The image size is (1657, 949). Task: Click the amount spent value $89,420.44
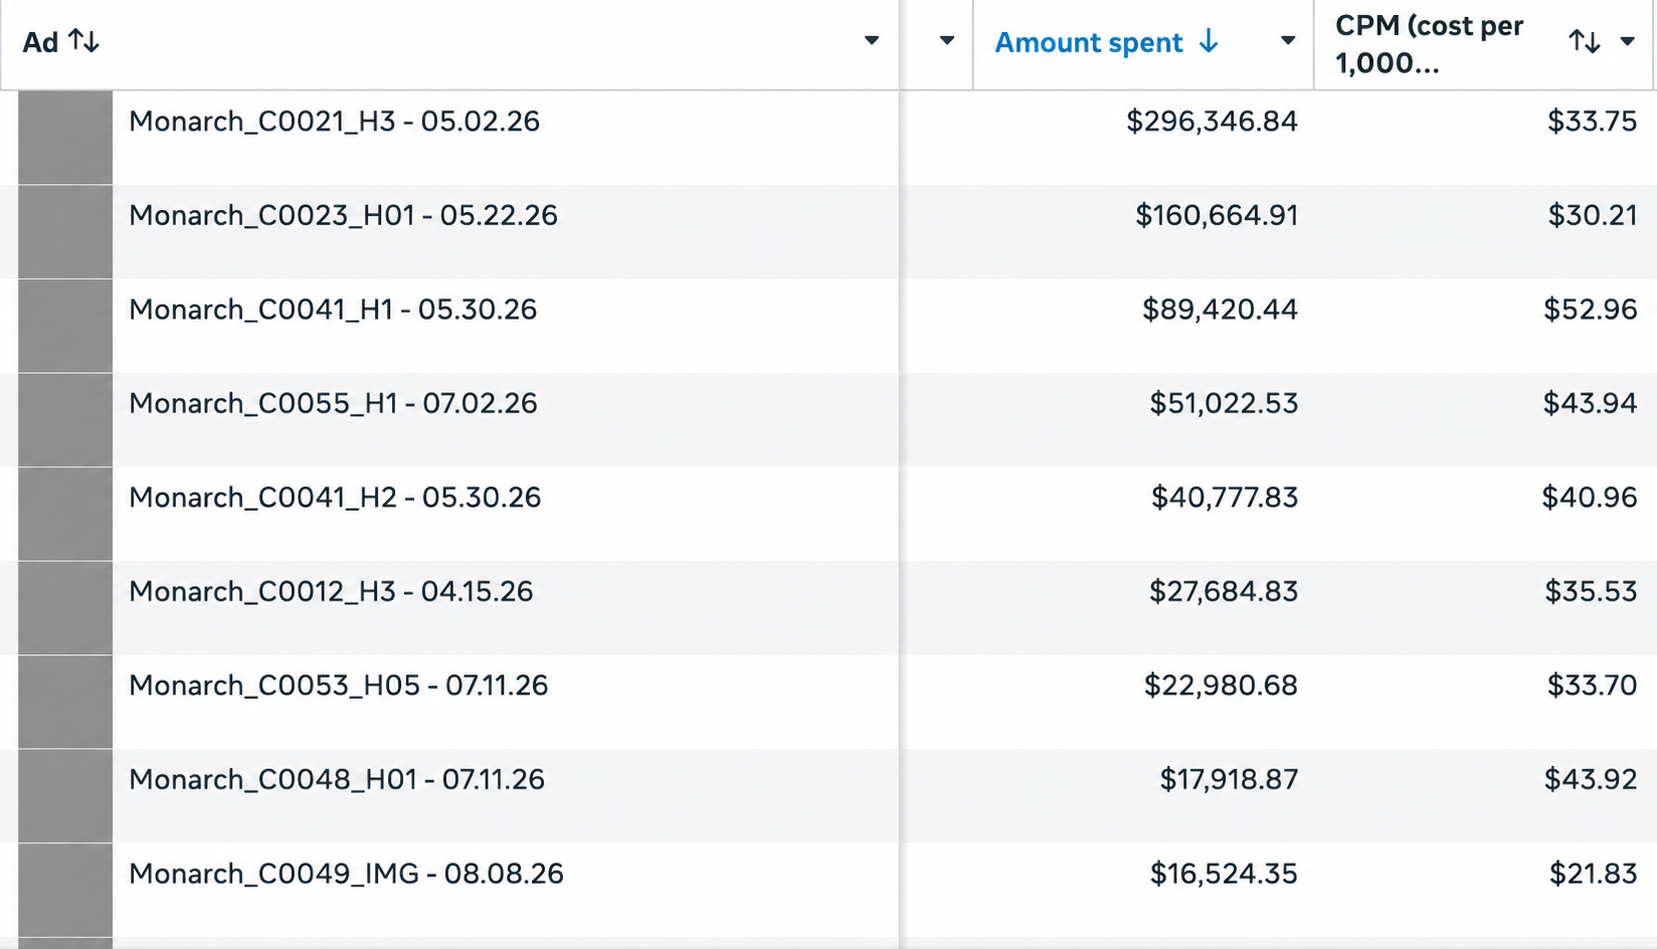click(1220, 310)
